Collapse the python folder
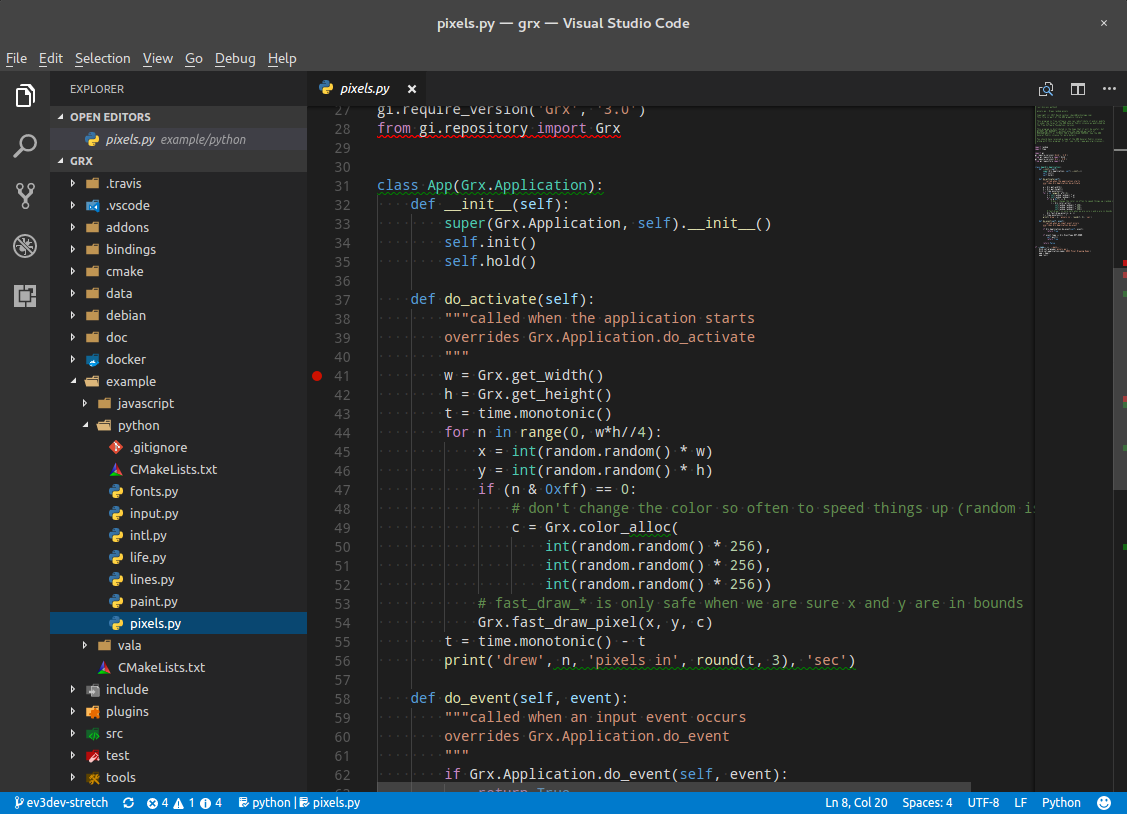 coord(87,425)
